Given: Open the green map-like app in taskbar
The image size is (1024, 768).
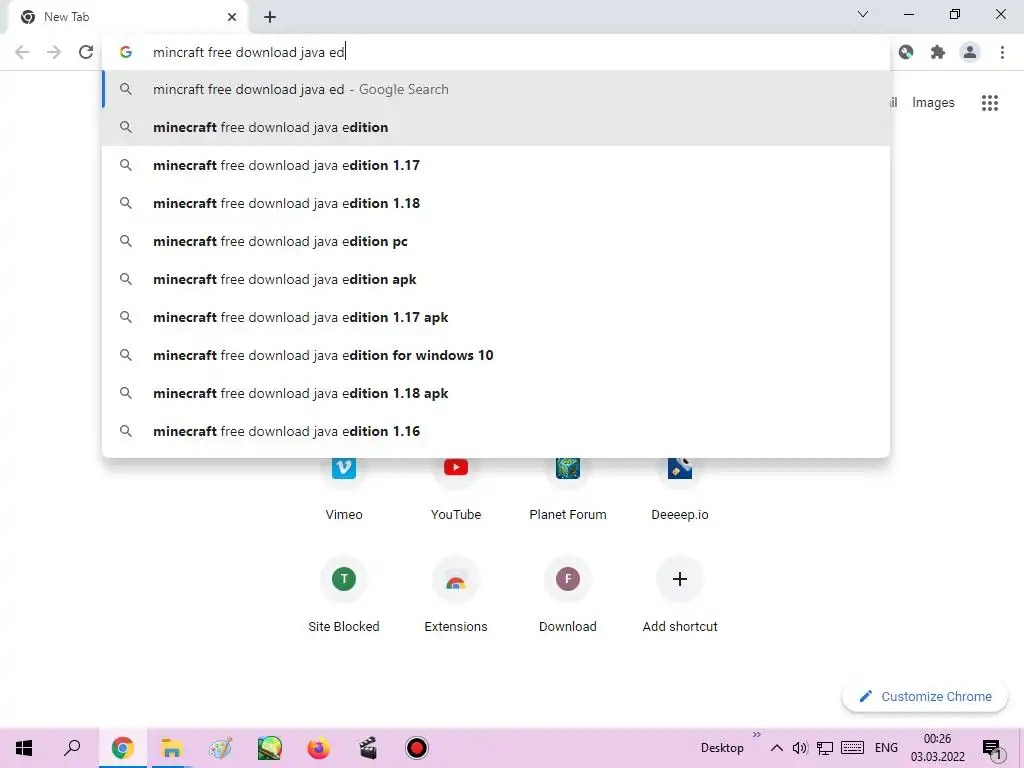Looking at the screenshot, I should click(x=269, y=748).
